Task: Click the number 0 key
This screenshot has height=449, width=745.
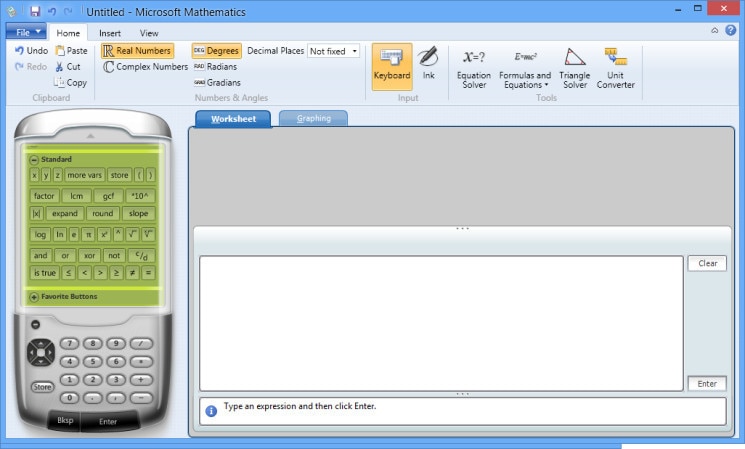Action: (69, 398)
